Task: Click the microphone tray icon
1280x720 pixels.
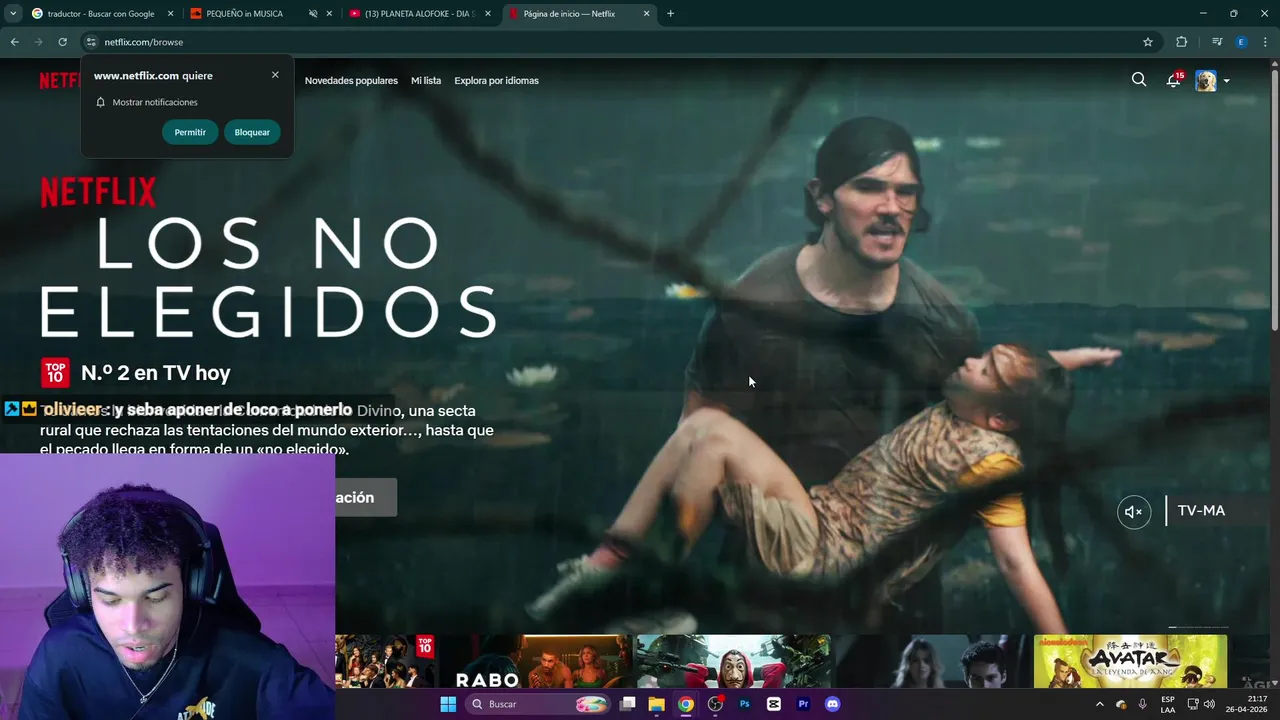Action: [1143, 704]
